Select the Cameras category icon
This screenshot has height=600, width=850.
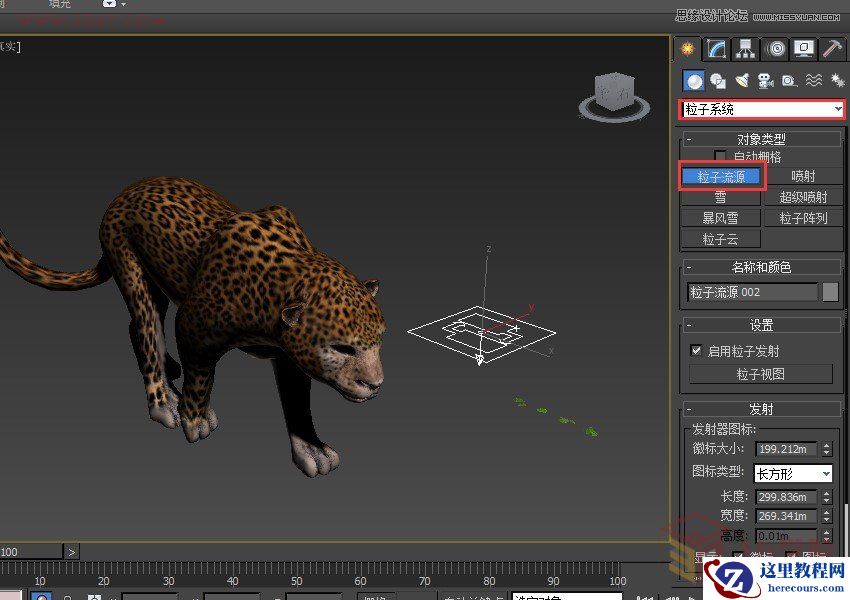click(x=765, y=81)
